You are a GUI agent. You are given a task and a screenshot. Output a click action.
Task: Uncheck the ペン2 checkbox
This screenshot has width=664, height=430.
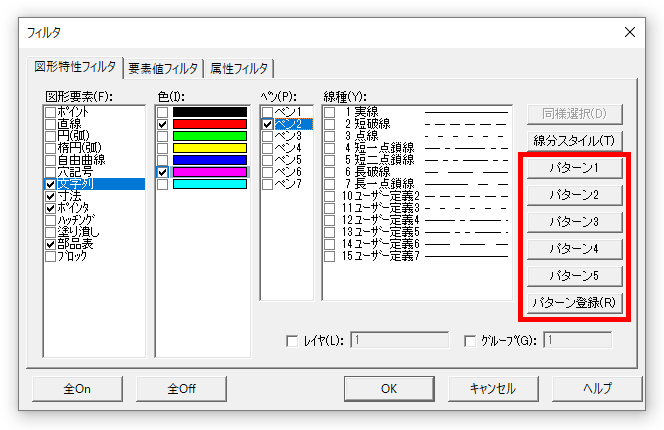[x=267, y=124]
